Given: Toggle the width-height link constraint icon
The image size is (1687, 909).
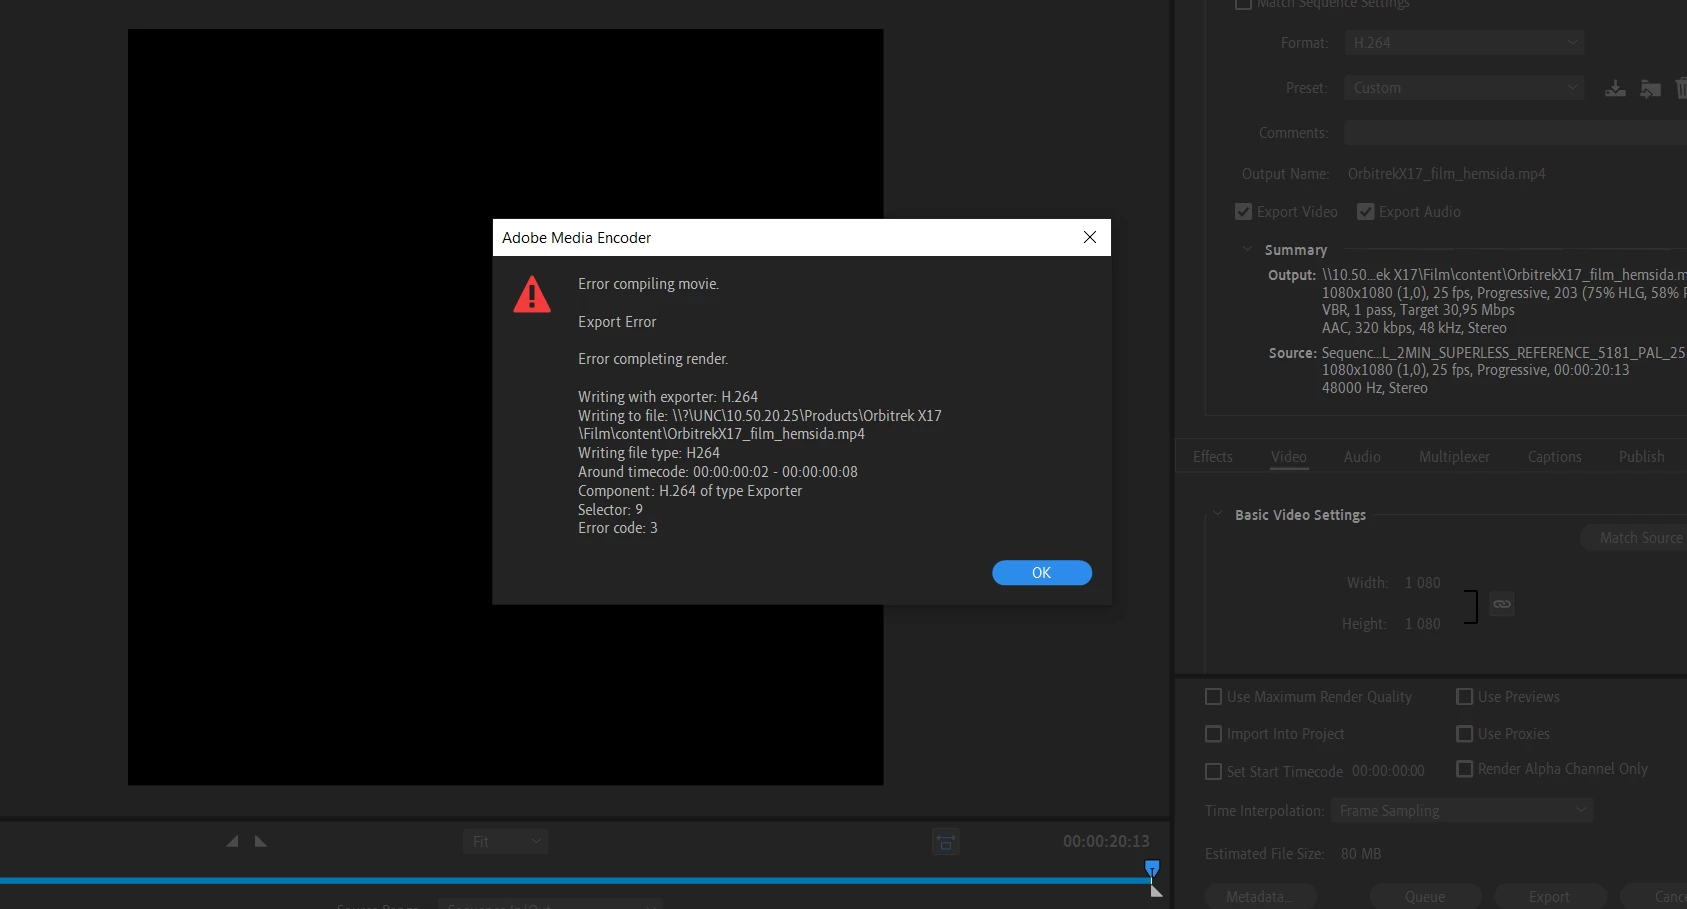Looking at the screenshot, I should tap(1501, 604).
